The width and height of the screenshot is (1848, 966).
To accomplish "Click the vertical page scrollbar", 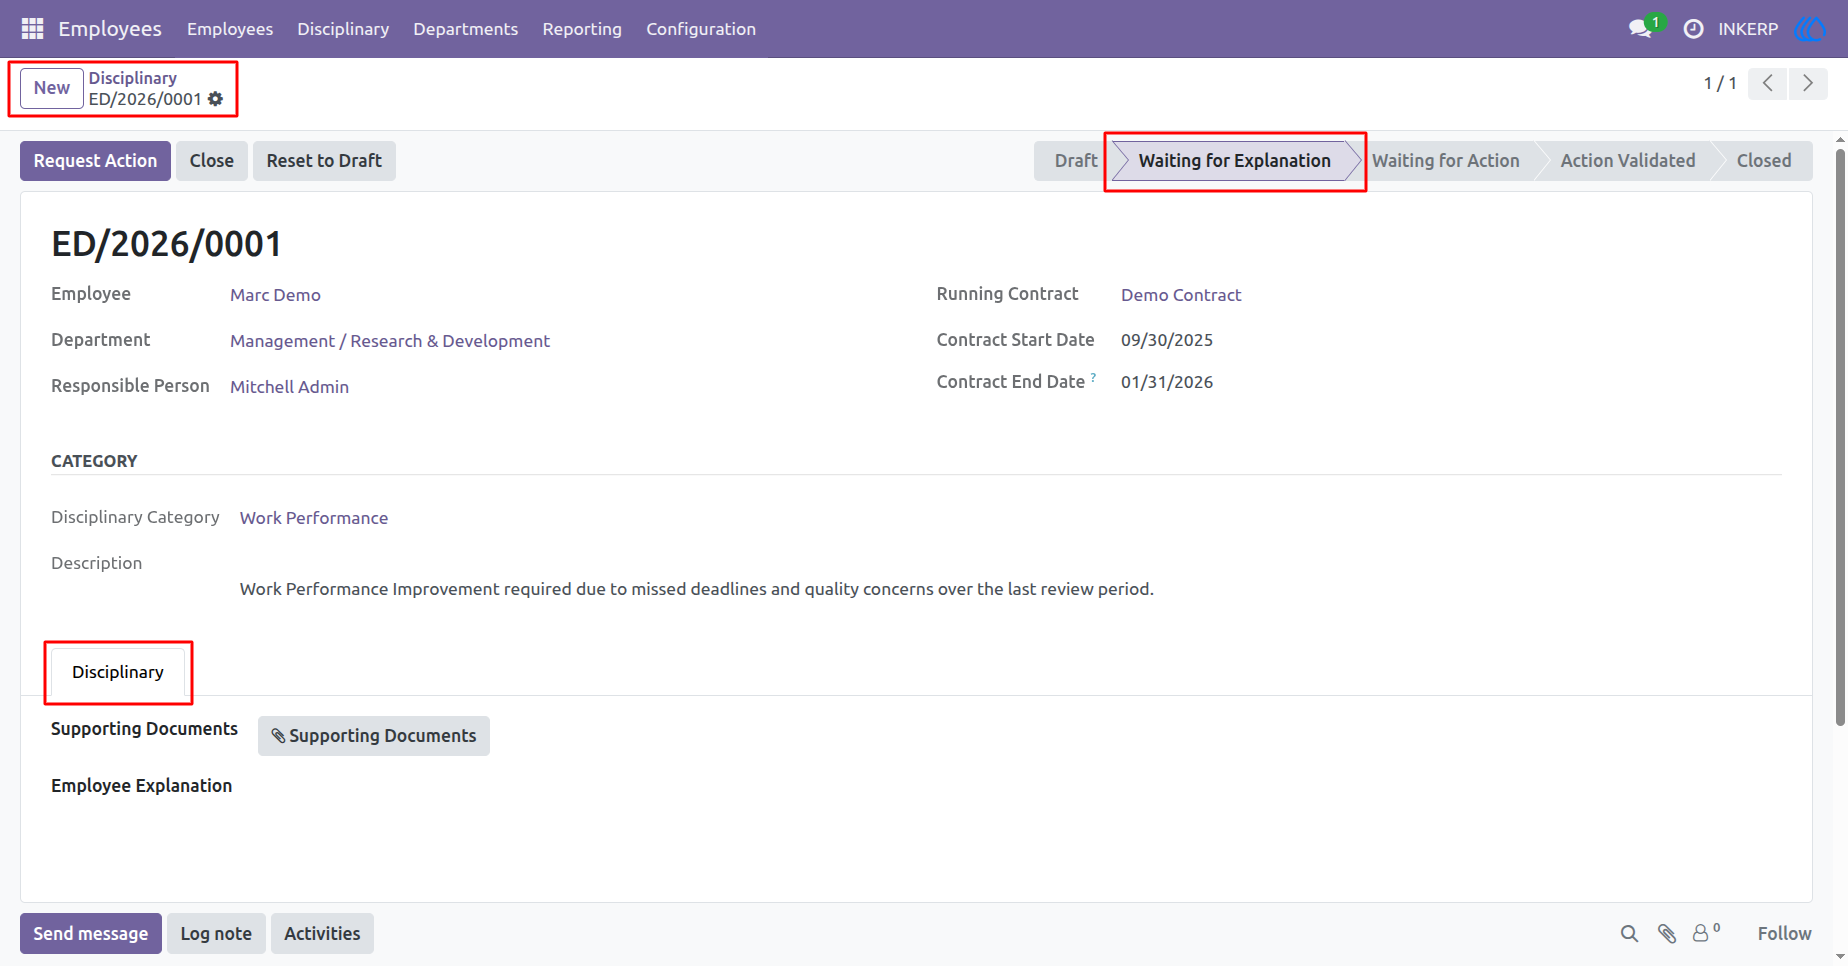I will coord(1840,438).
